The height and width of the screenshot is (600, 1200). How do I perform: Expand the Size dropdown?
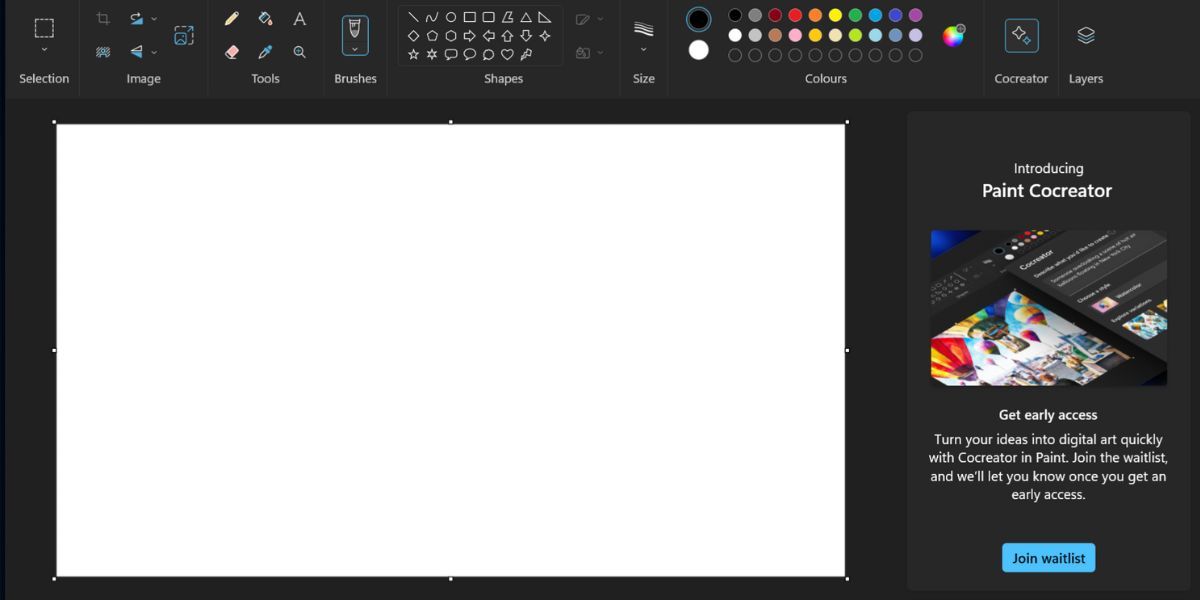pyautogui.click(x=643, y=45)
